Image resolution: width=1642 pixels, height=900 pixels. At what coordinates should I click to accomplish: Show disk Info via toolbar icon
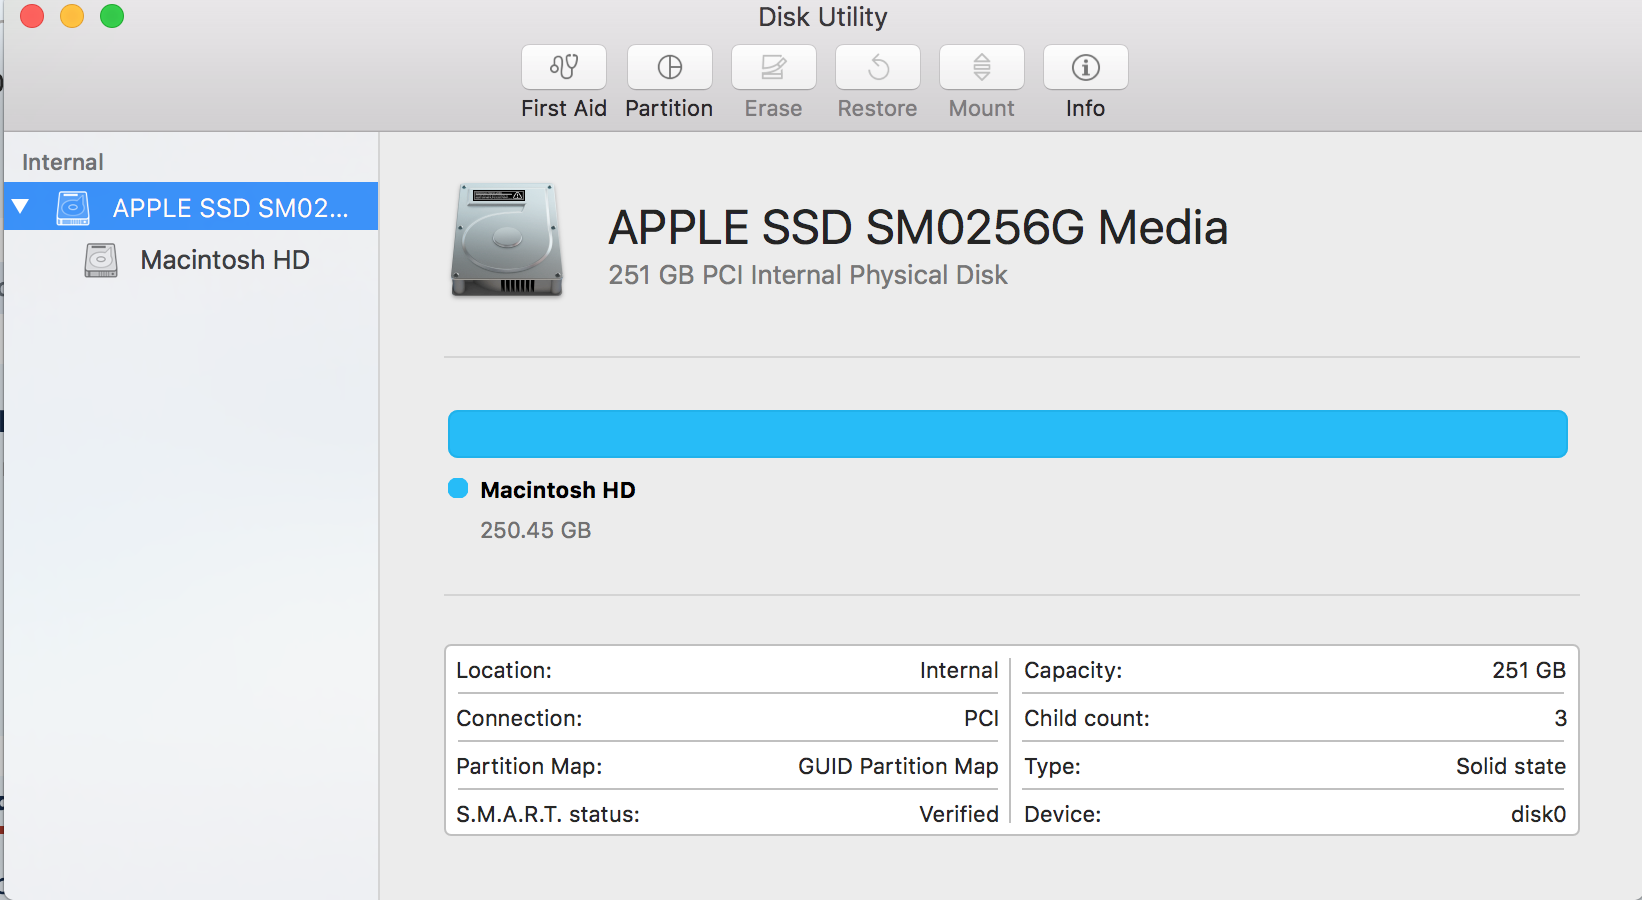[x=1086, y=67]
